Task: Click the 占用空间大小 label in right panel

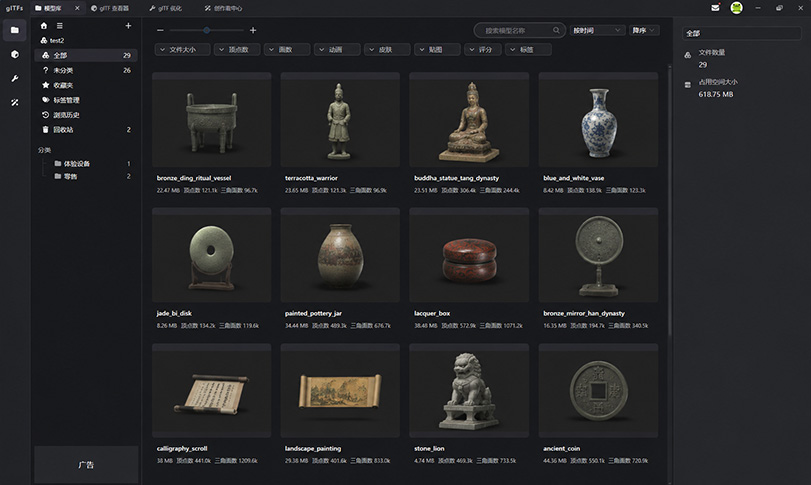Action: pyautogui.click(x=718, y=82)
